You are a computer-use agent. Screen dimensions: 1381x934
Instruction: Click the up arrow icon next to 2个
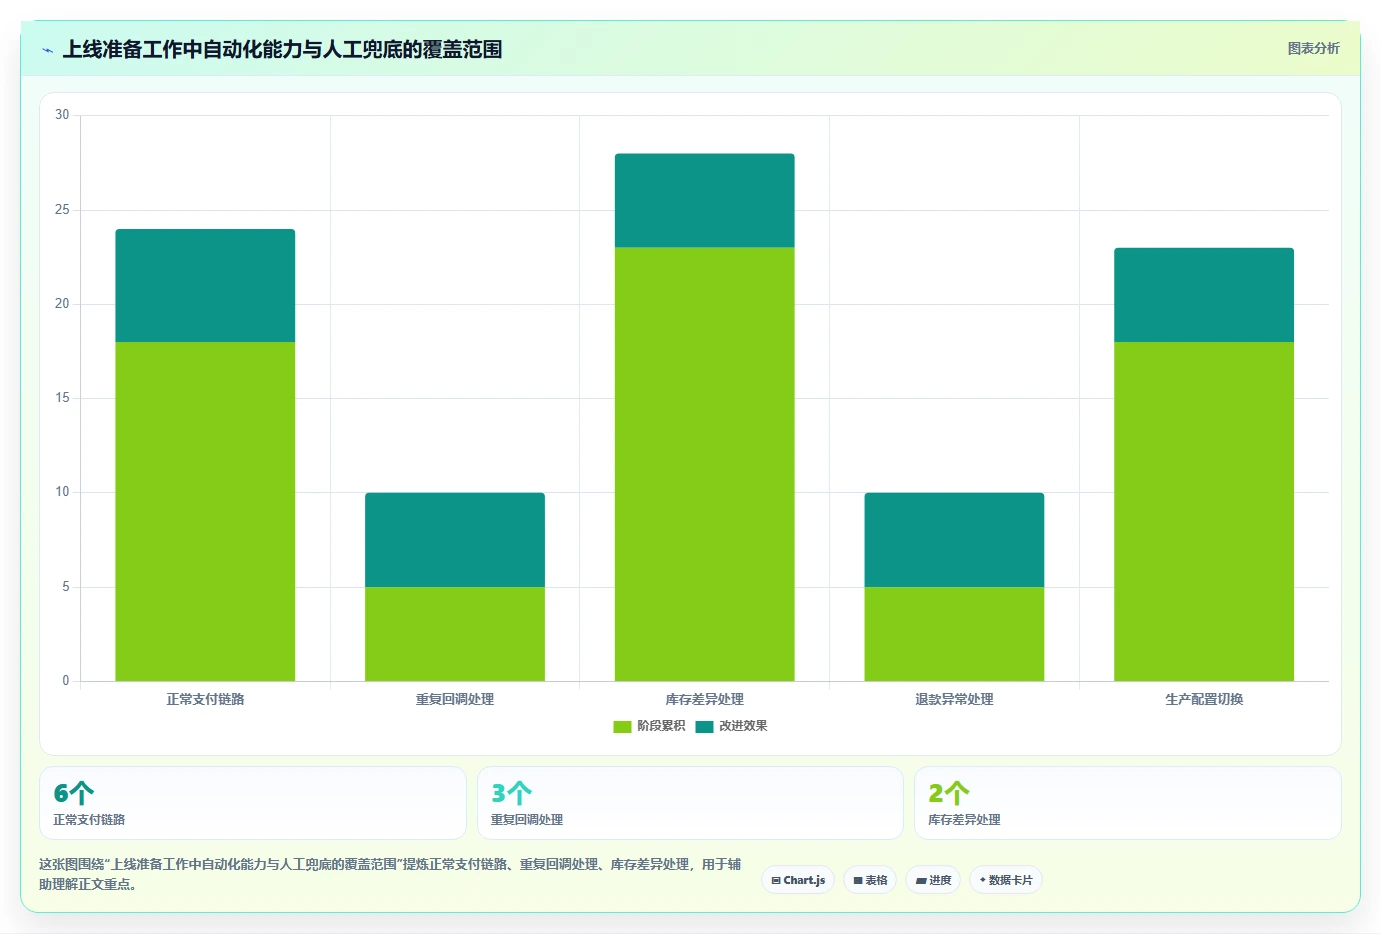click(x=957, y=793)
